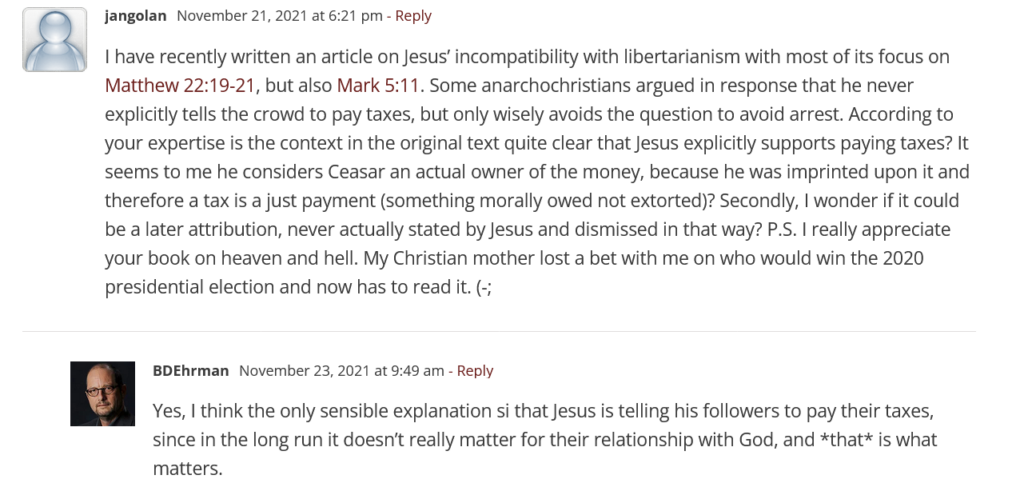Open BDEhrman's profile photo
This screenshot has height=499, width=1024.
[103, 394]
